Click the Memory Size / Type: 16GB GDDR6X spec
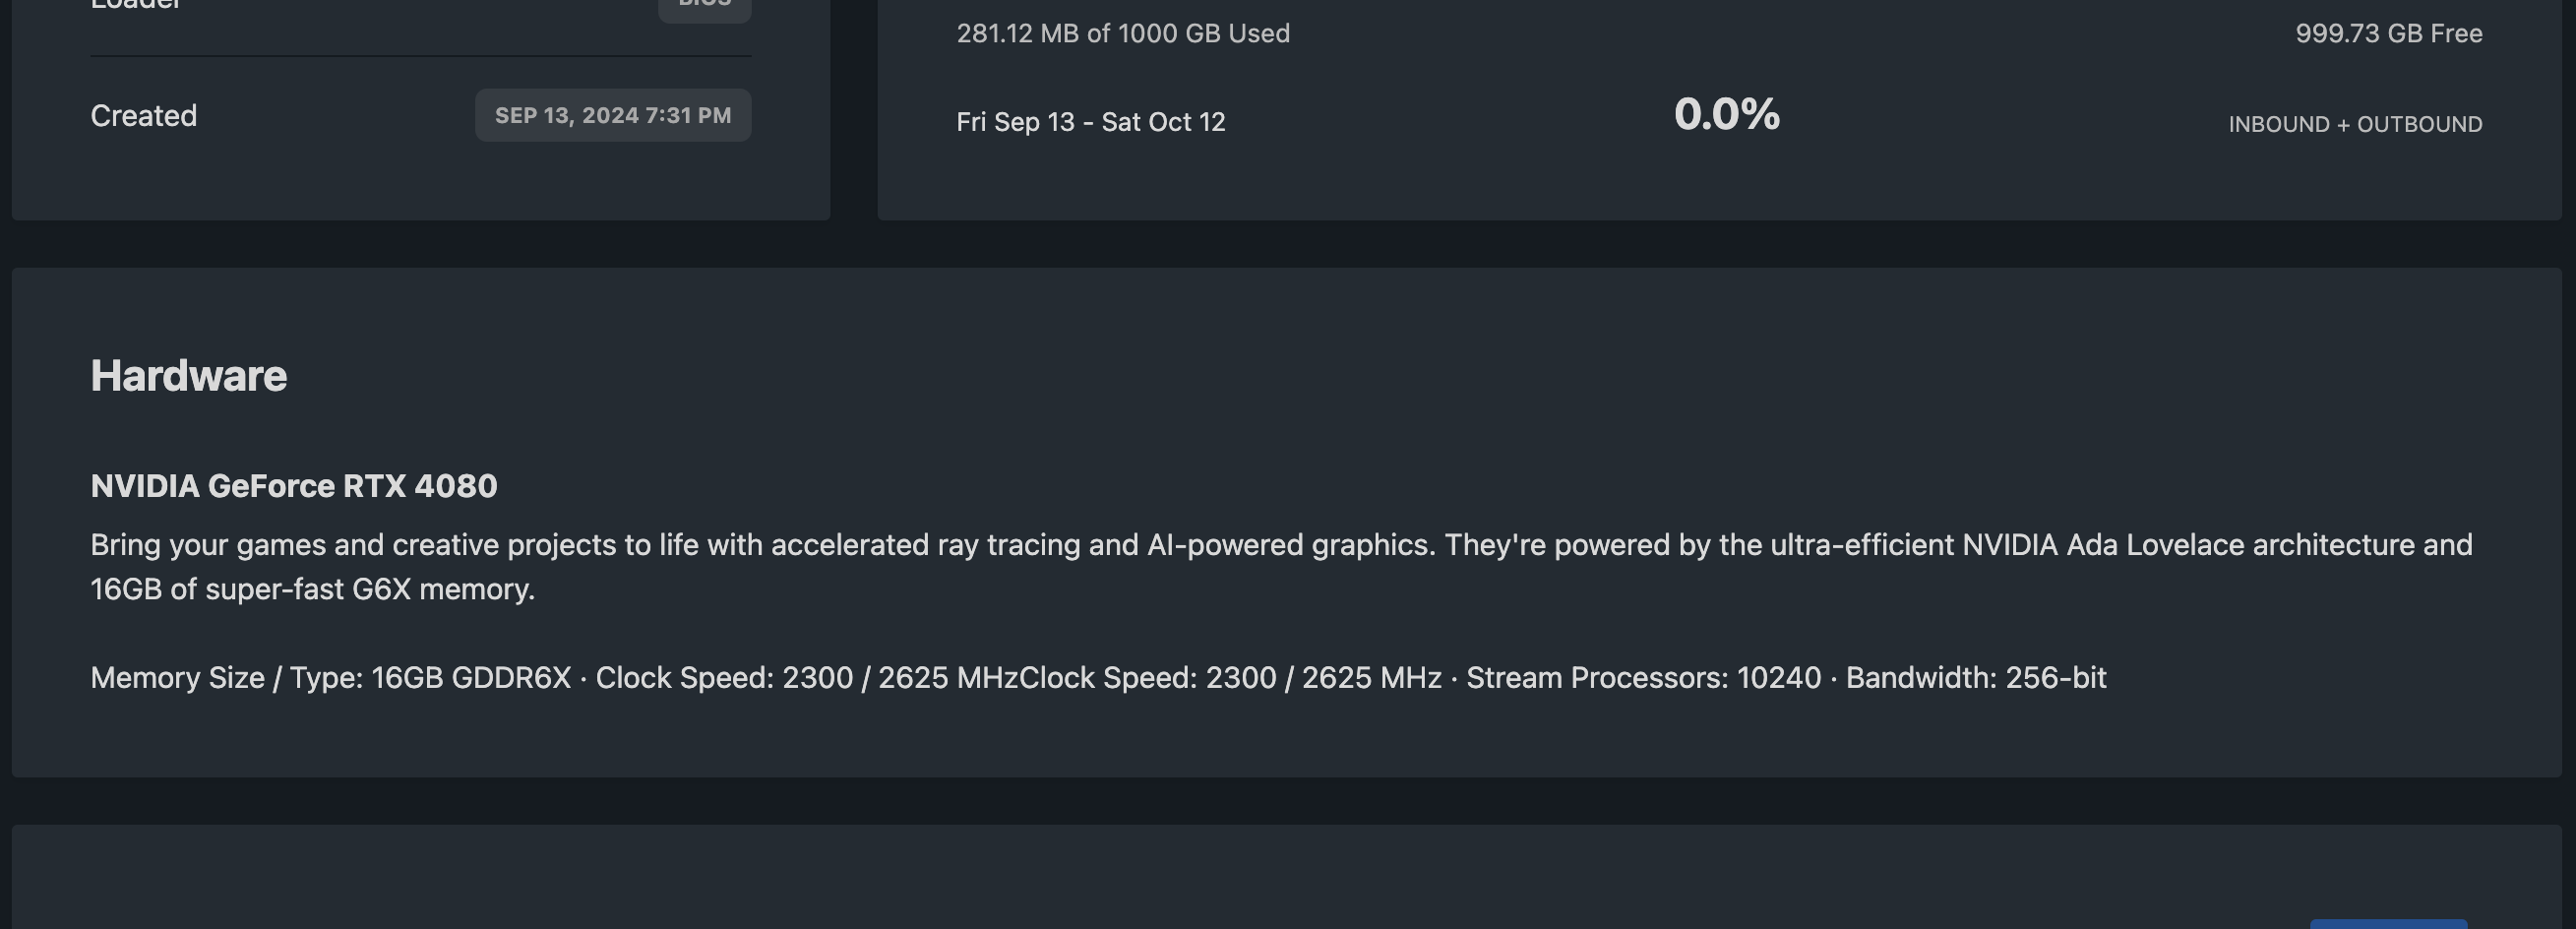This screenshot has height=929, width=2576. pos(331,678)
